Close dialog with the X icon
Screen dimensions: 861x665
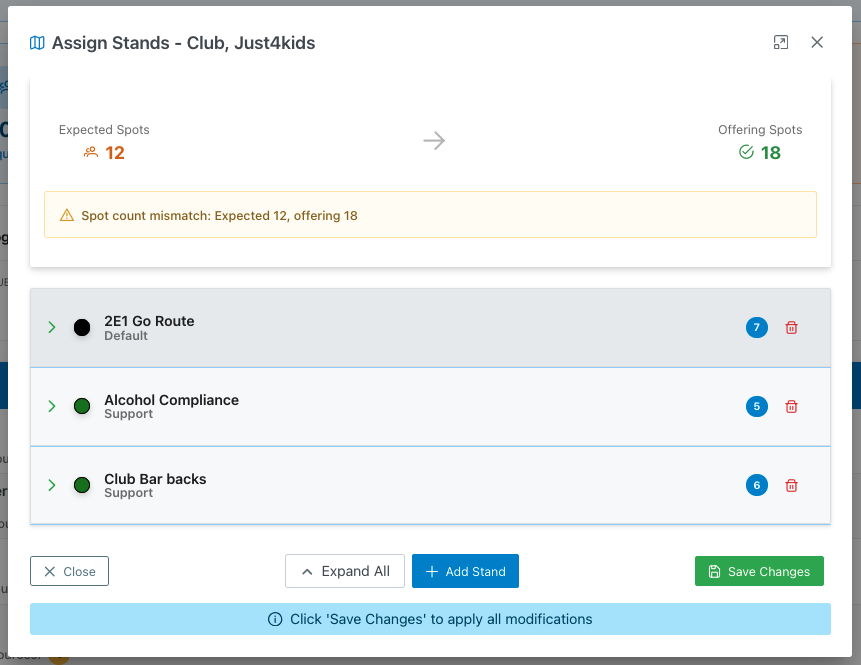817,42
